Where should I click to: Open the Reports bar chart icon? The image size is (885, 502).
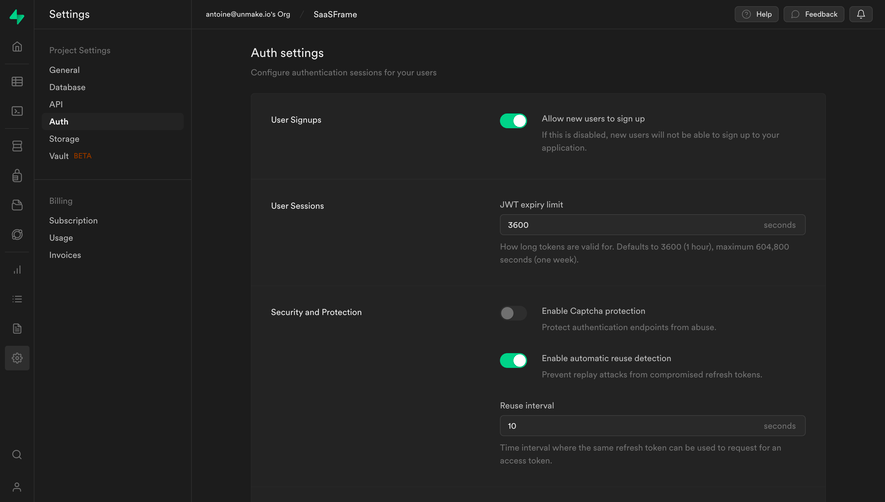coord(17,270)
